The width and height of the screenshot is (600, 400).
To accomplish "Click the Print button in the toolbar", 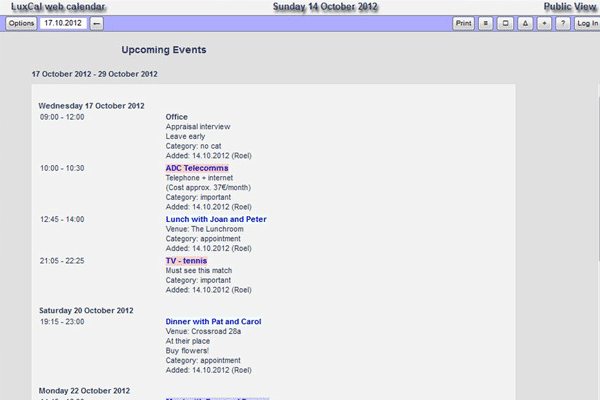I will click(463, 23).
